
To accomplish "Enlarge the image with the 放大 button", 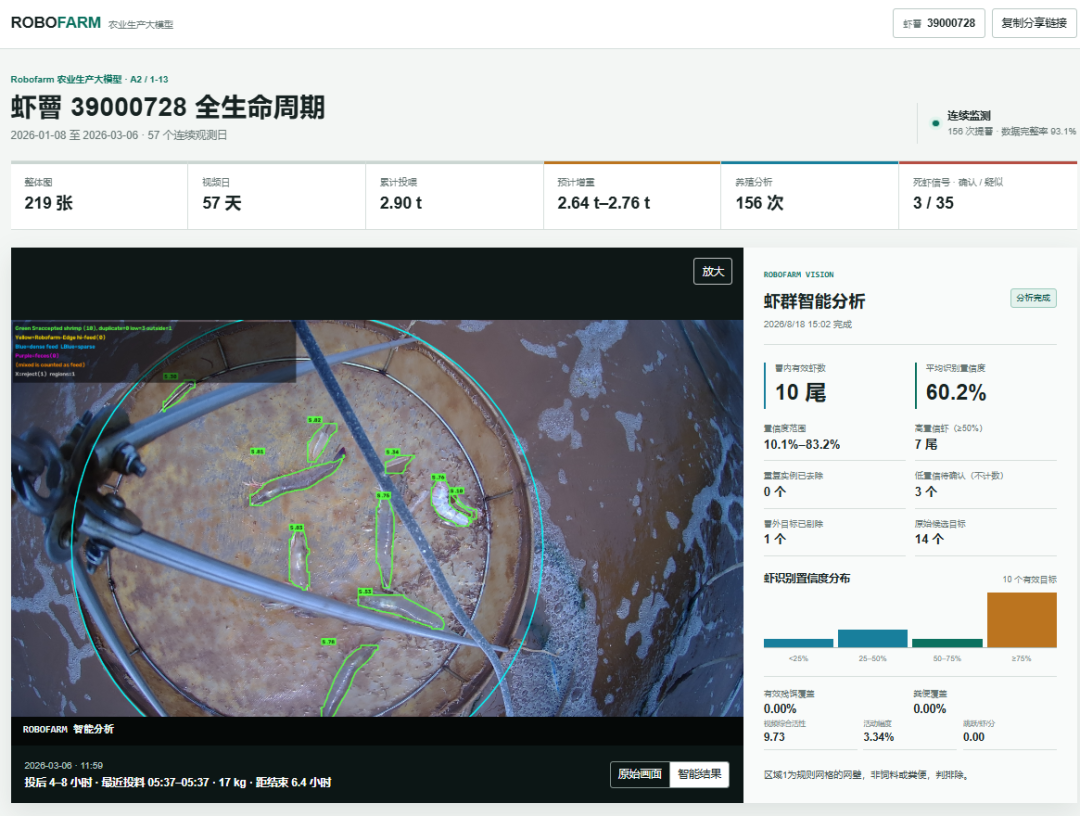I will pyautogui.click(x=713, y=271).
